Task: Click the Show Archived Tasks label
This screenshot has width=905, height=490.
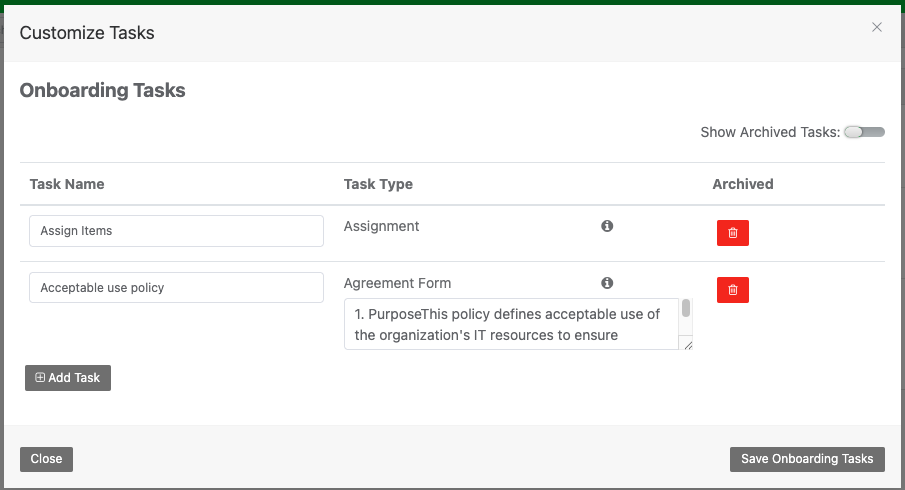Action: tap(770, 132)
